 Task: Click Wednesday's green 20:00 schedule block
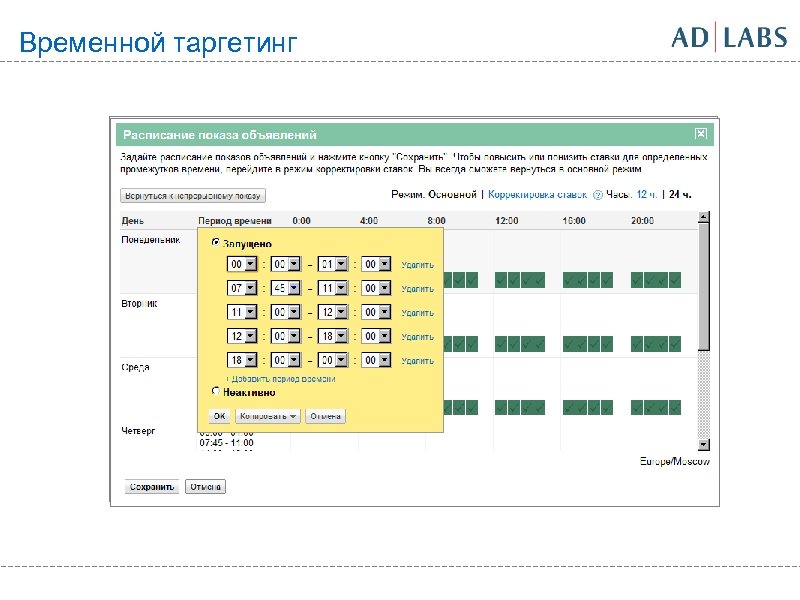656,407
